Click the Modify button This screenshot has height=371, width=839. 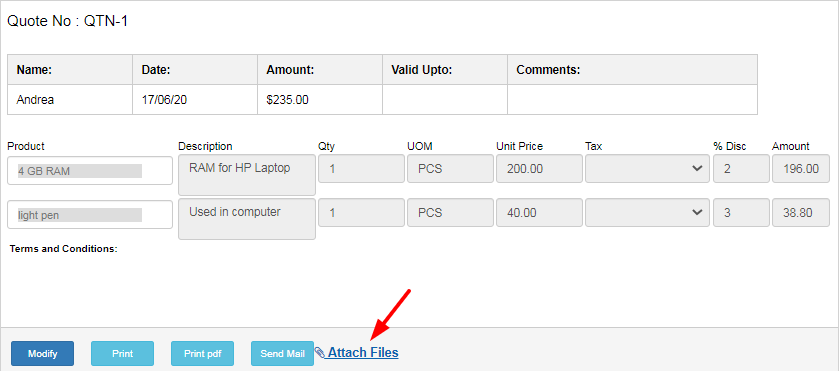tap(42, 353)
